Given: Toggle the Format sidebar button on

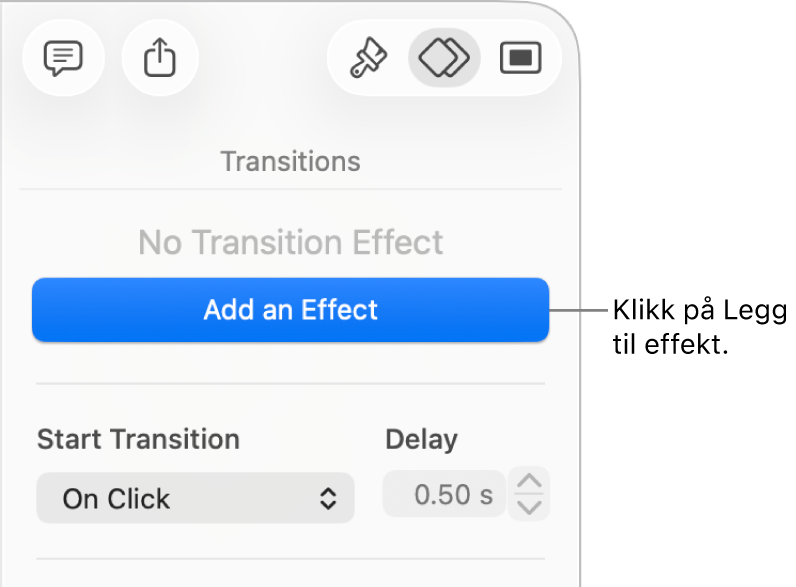Looking at the screenshot, I should (x=369, y=59).
